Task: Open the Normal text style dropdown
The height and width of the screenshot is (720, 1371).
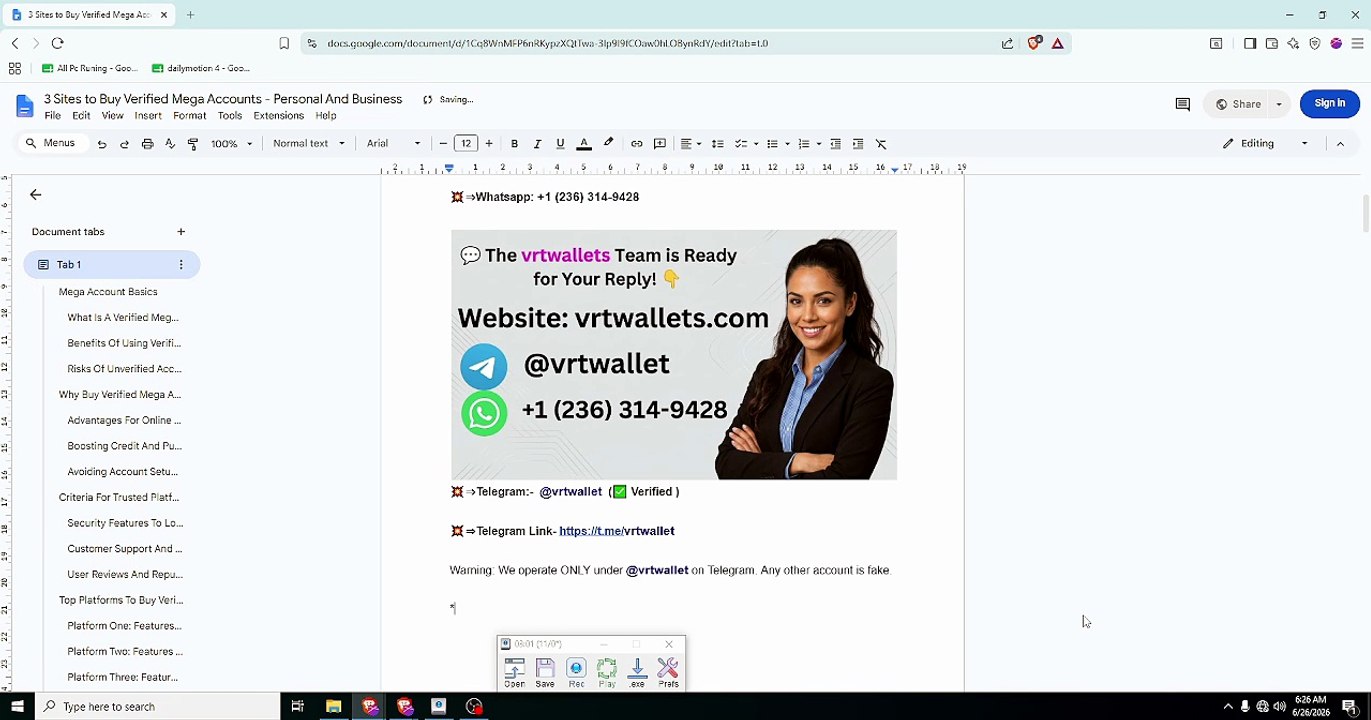Action: [309, 144]
